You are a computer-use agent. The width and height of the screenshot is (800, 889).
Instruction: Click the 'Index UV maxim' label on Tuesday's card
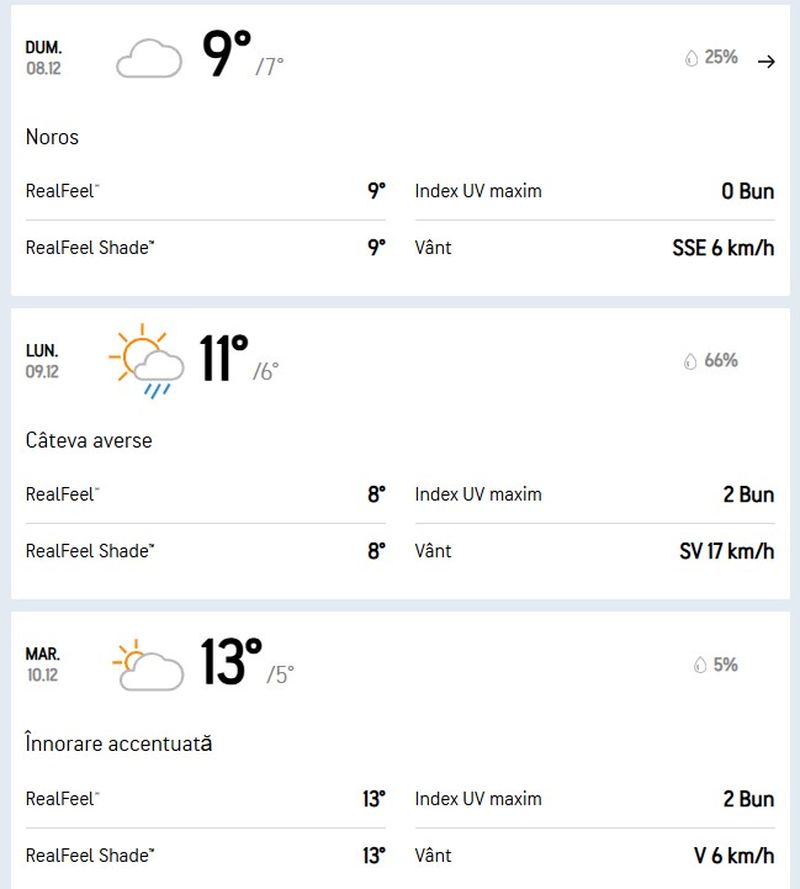pyautogui.click(x=479, y=799)
